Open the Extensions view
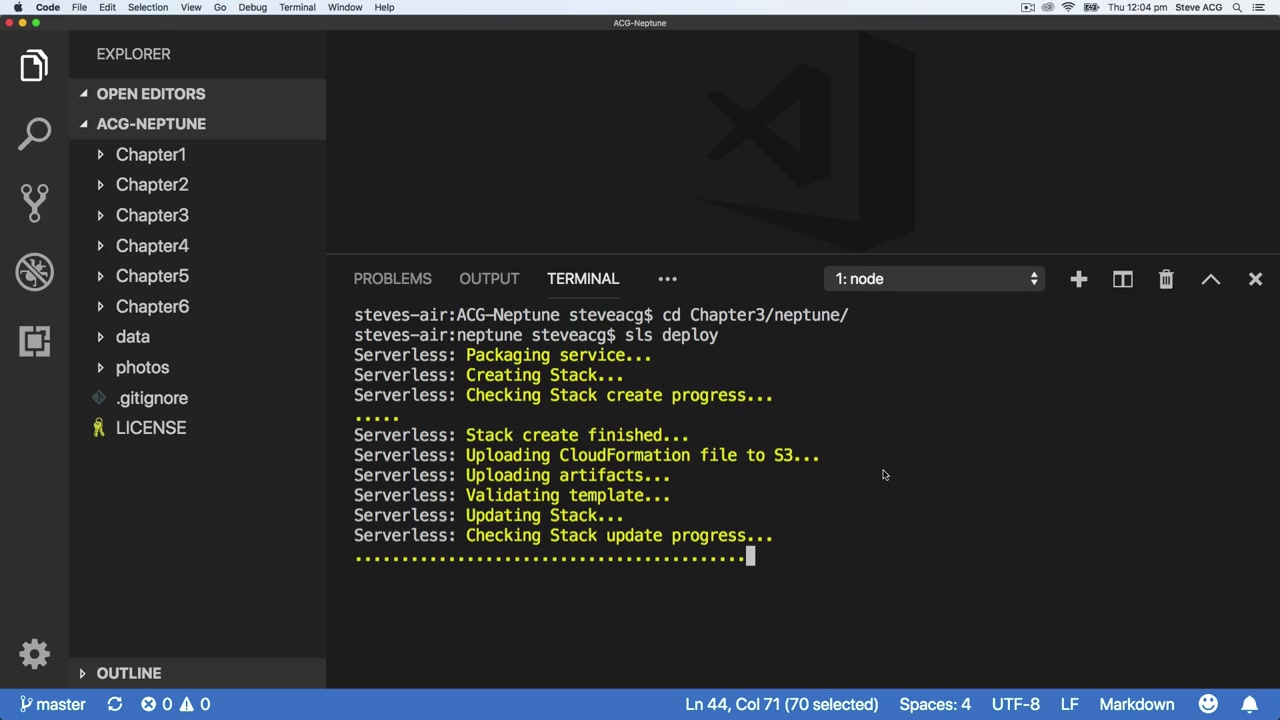Screen dimensions: 1280x720 34,341
